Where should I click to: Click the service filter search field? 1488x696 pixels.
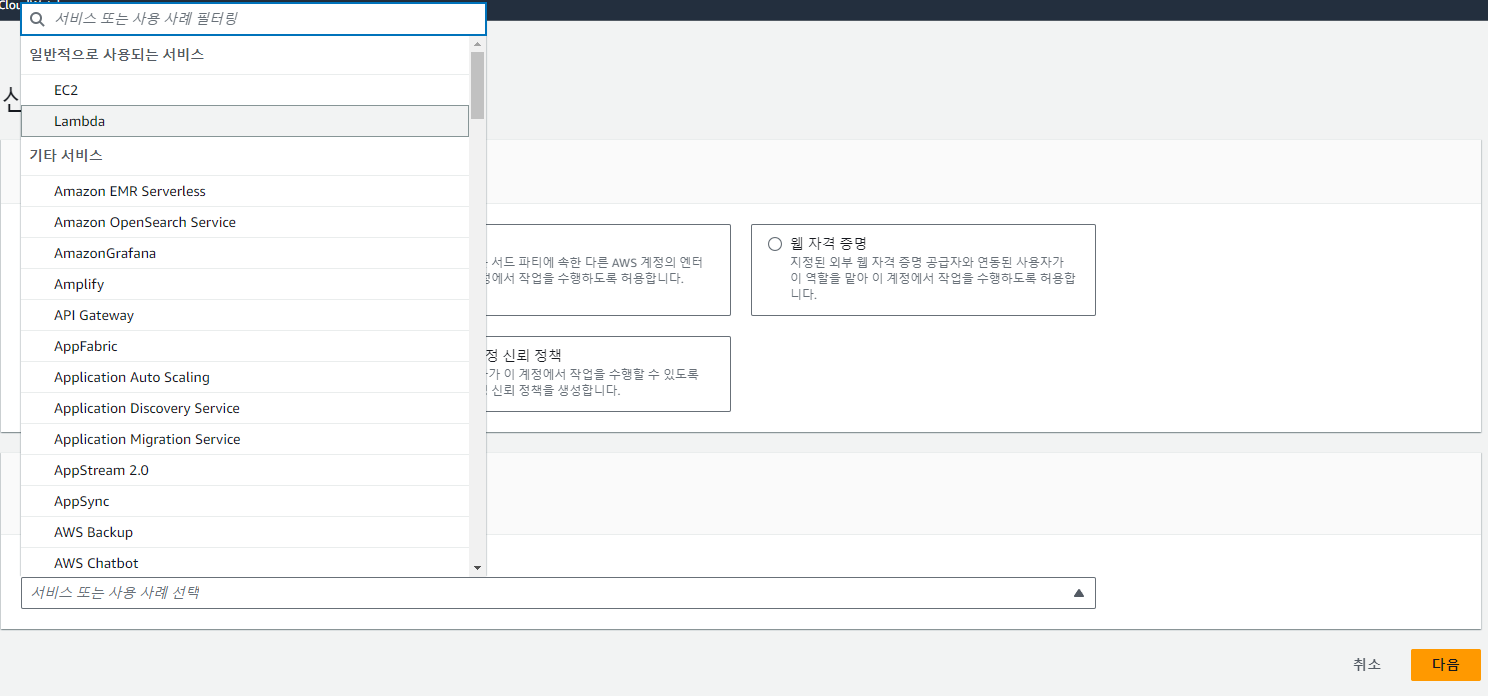click(x=254, y=19)
